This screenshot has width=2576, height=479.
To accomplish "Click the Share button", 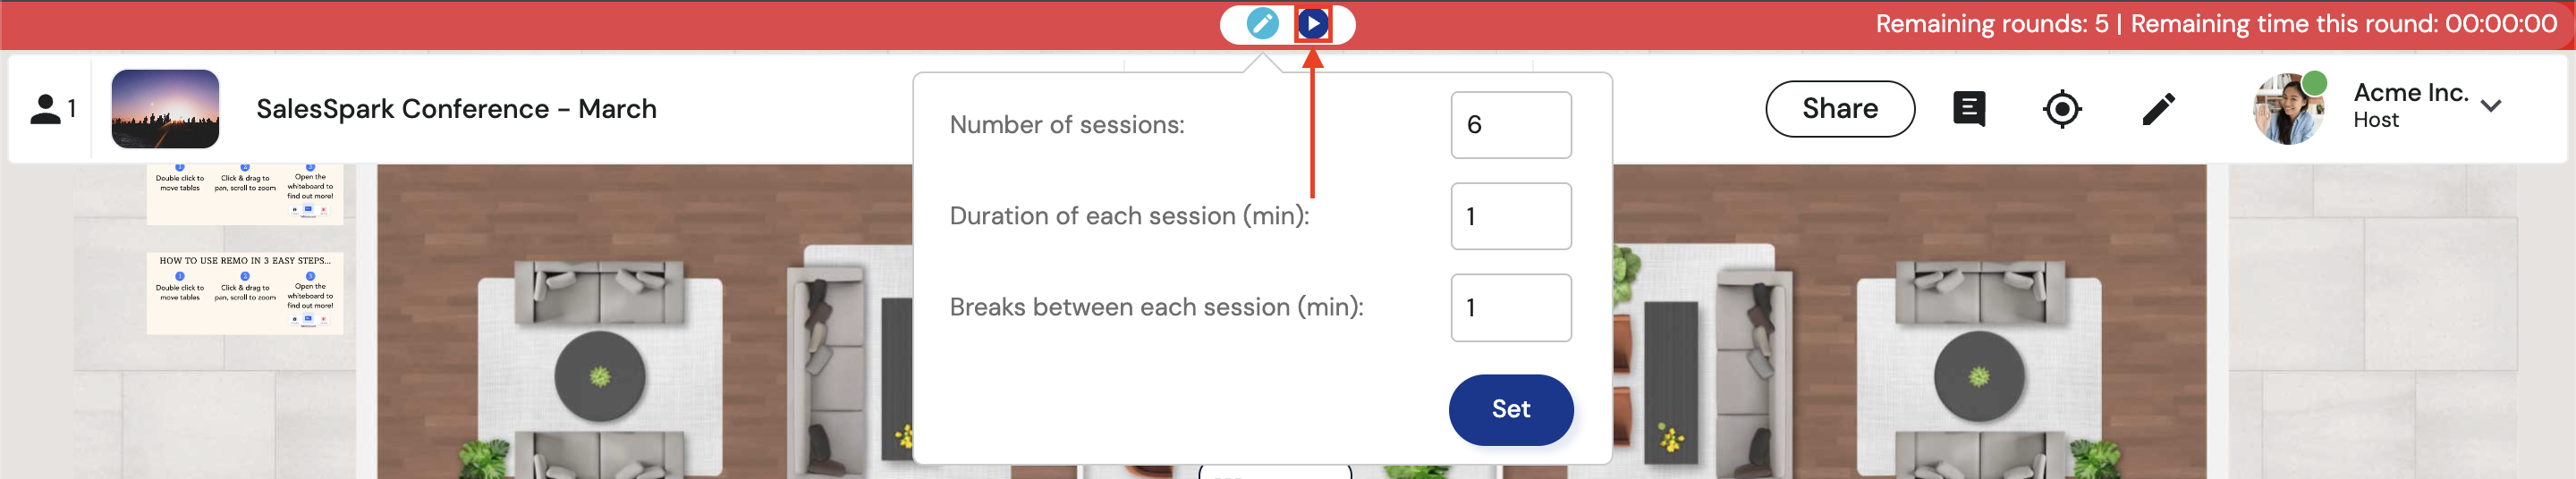I will 1839,108.
